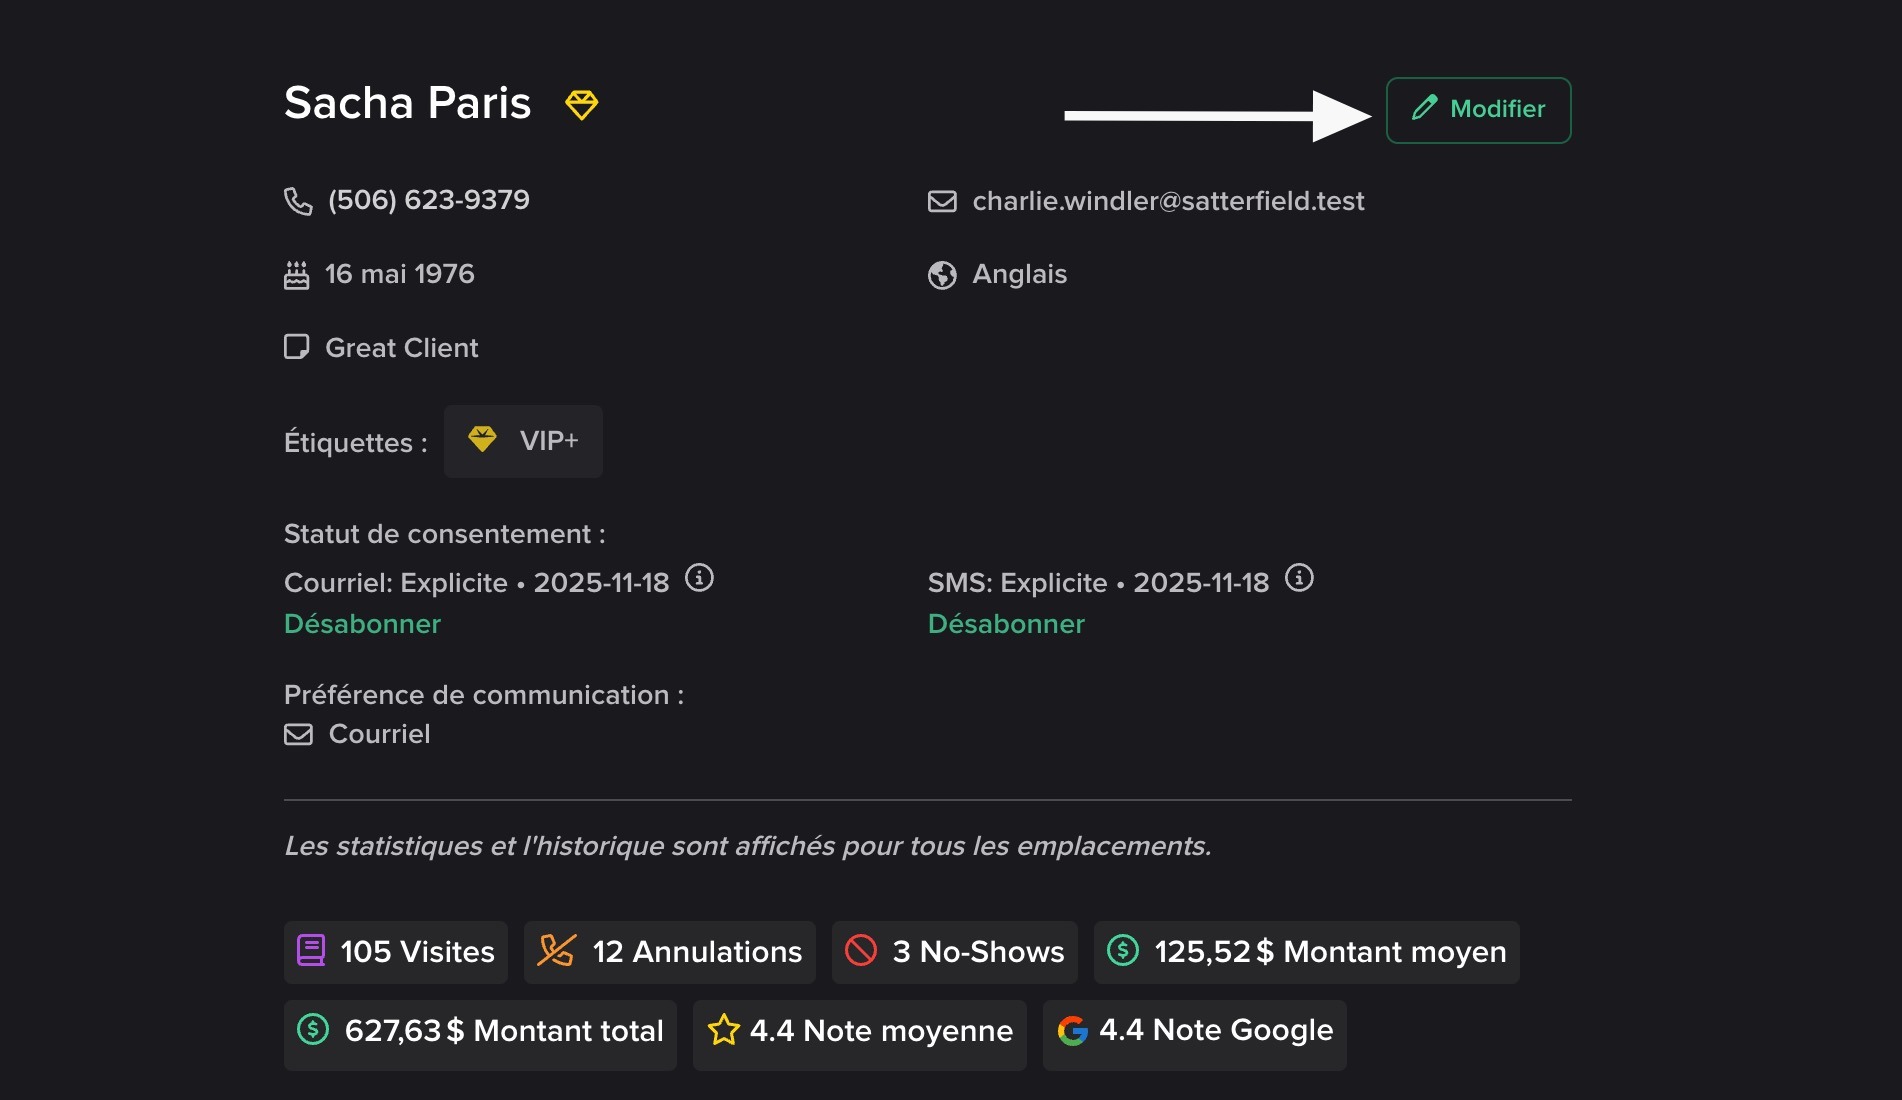
Task: Click the Modifier edit button
Action: [1478, 110]
